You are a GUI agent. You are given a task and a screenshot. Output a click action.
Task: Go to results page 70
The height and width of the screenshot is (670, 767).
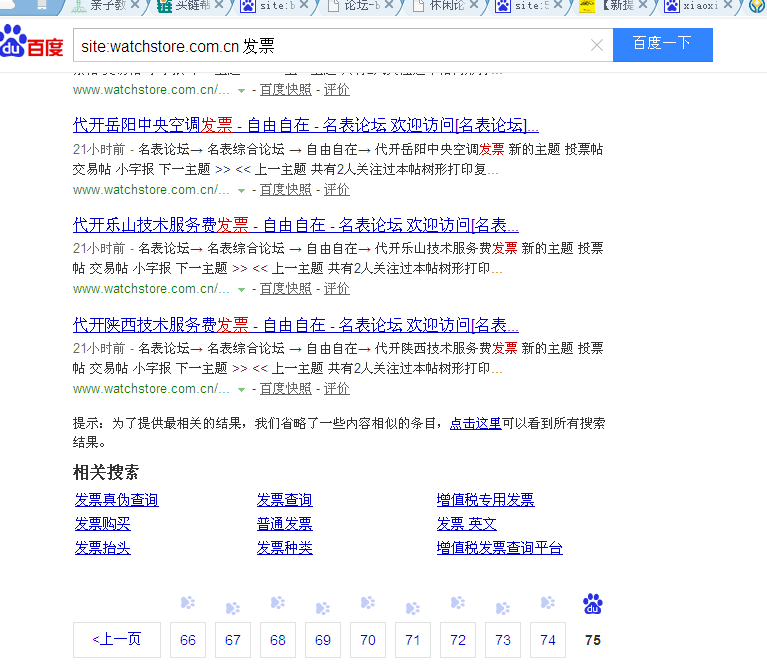click(x=368, y=640)
